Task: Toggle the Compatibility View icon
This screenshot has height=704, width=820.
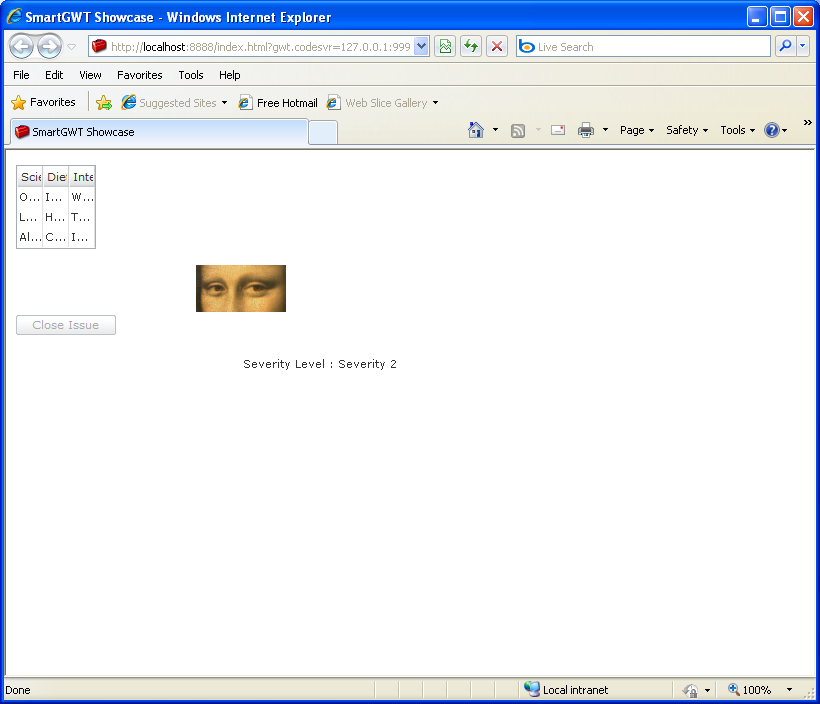Action: (x=445, y=47)
